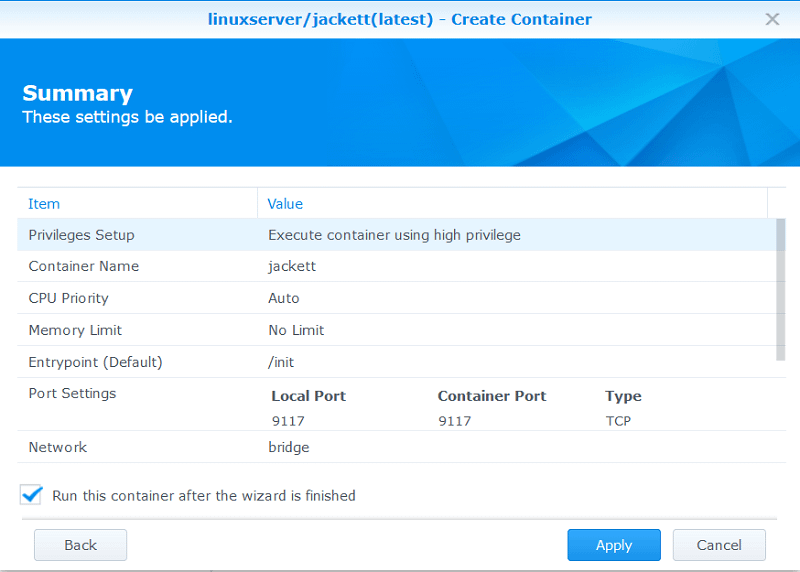Screen dimensions: 800x572
Task: Click the Local Port header text
Action: (x=309, y=396)
